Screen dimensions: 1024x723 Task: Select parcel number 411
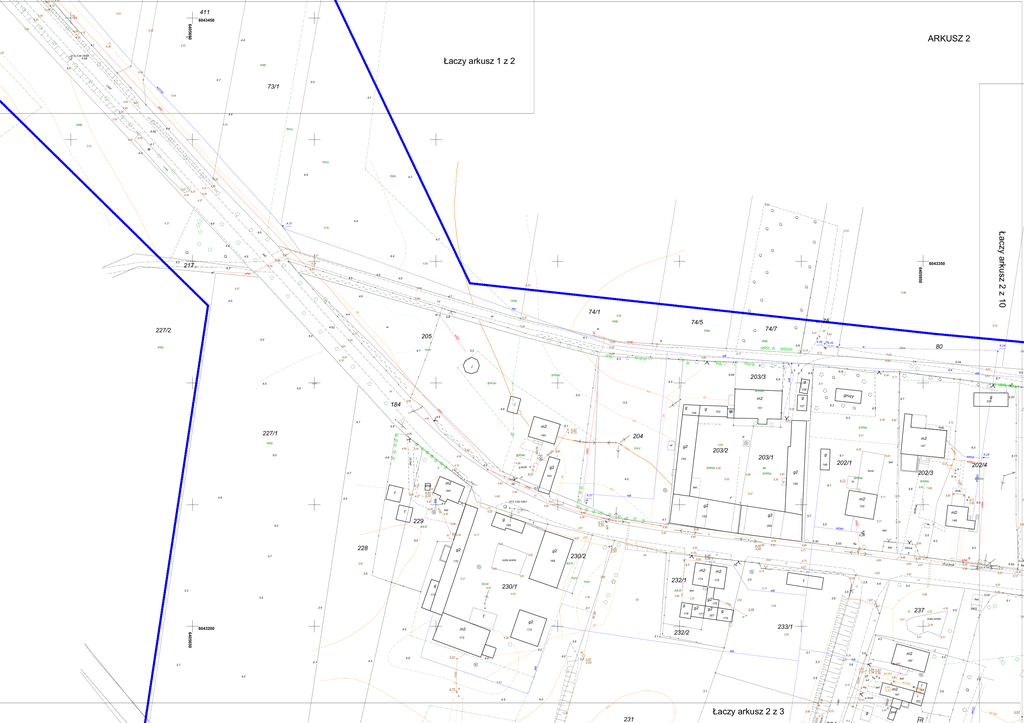[x=204, y=11]
